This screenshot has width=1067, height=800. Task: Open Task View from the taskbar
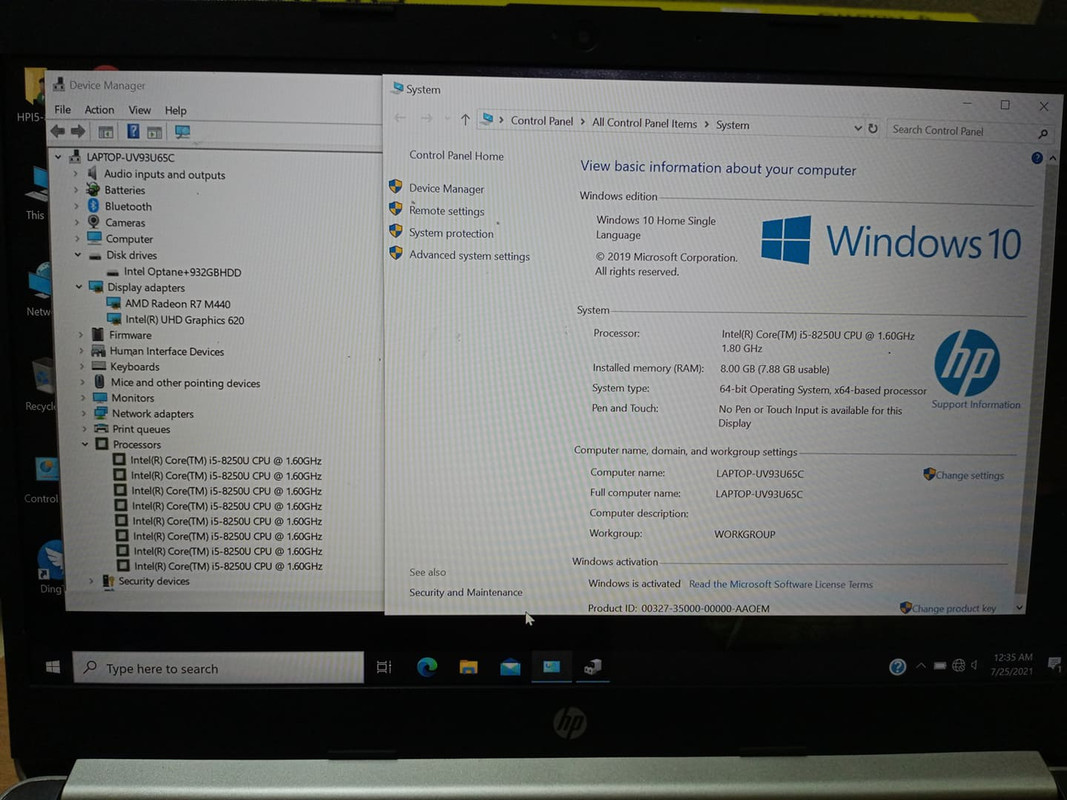pos(384,667)
